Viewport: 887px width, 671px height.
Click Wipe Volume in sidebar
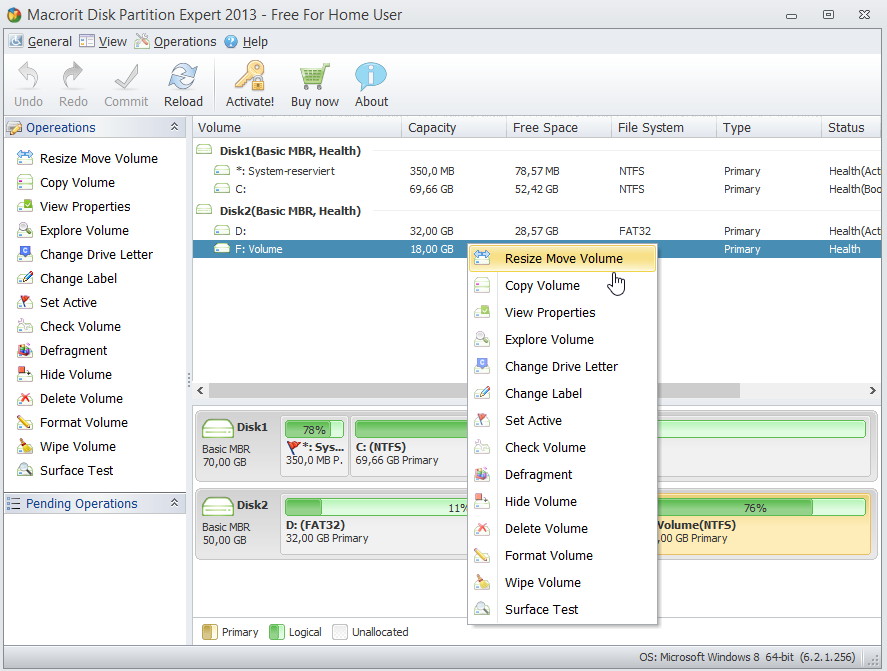pyautogui.click(x=66, y=446)
